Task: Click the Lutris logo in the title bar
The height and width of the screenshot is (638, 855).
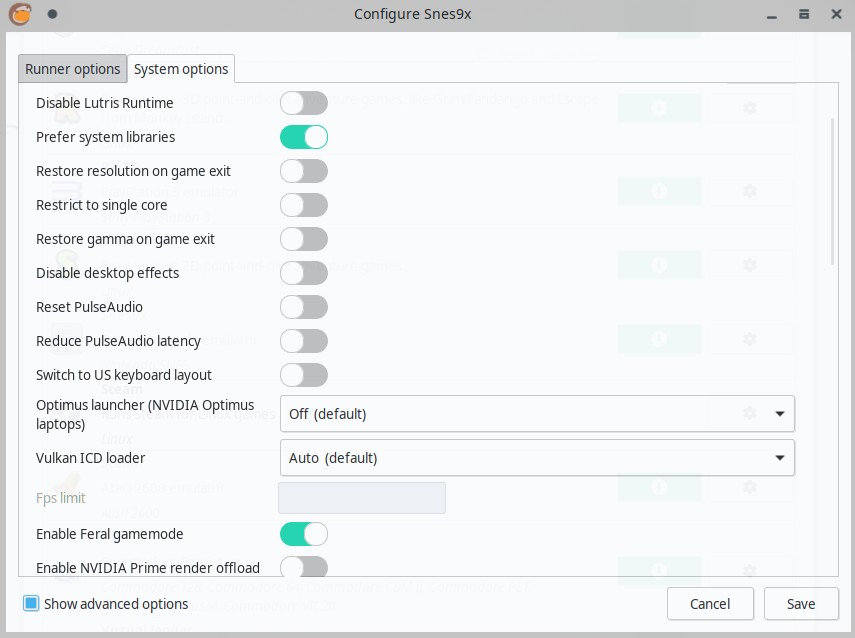Action: pos(20,14)
